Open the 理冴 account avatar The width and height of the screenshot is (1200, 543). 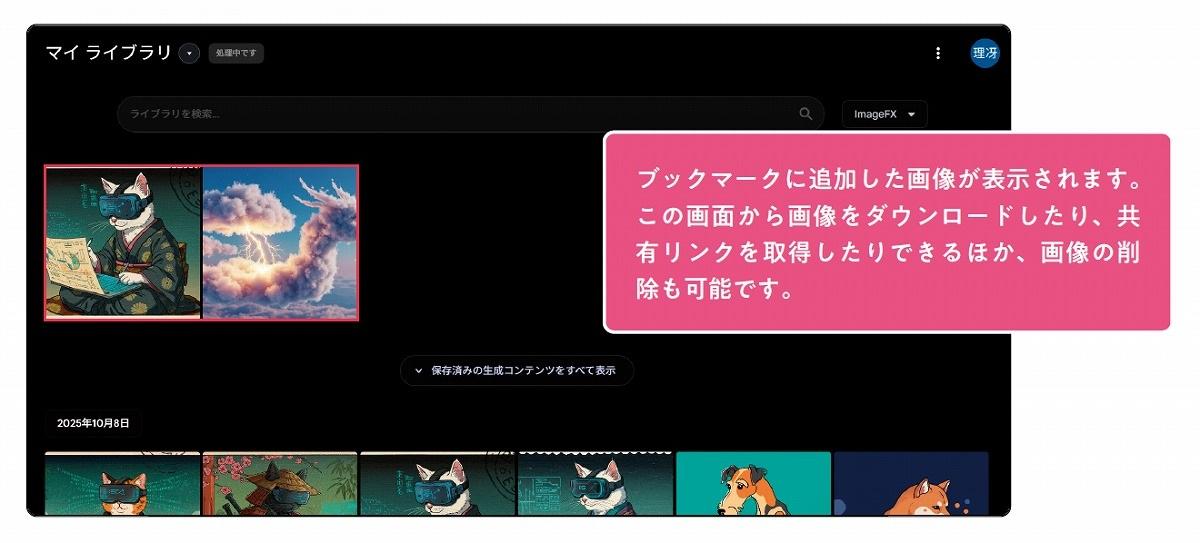tap(984, 53)
